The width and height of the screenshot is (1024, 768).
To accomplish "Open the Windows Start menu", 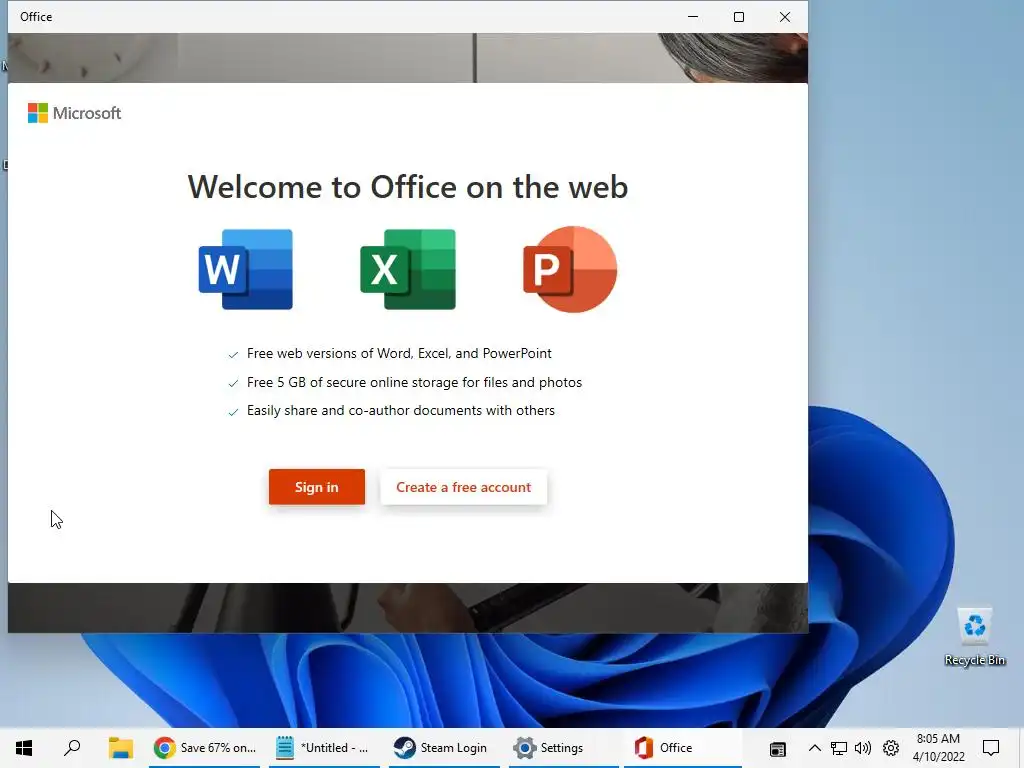I will [x=24, y=748].
